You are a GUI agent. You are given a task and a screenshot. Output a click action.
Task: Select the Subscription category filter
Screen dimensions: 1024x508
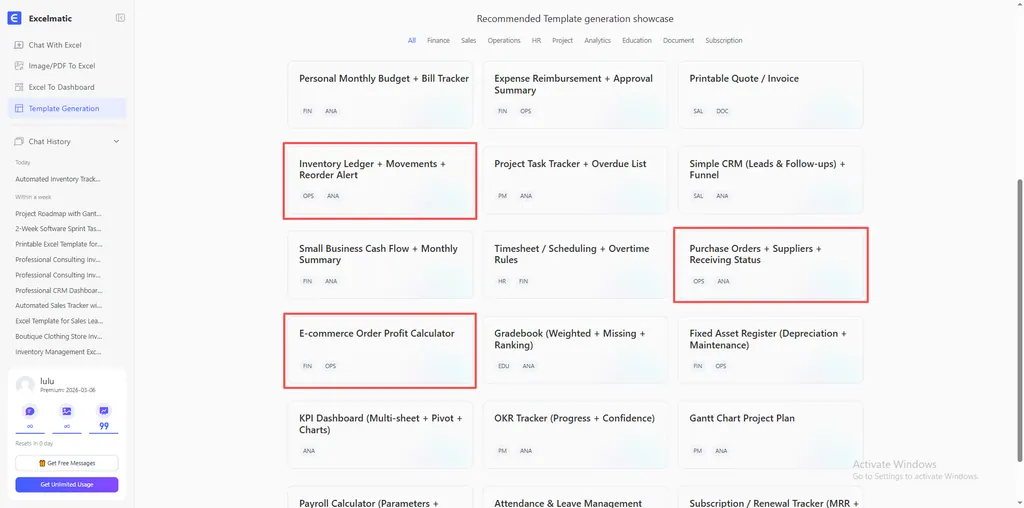(x=723, y=41)
